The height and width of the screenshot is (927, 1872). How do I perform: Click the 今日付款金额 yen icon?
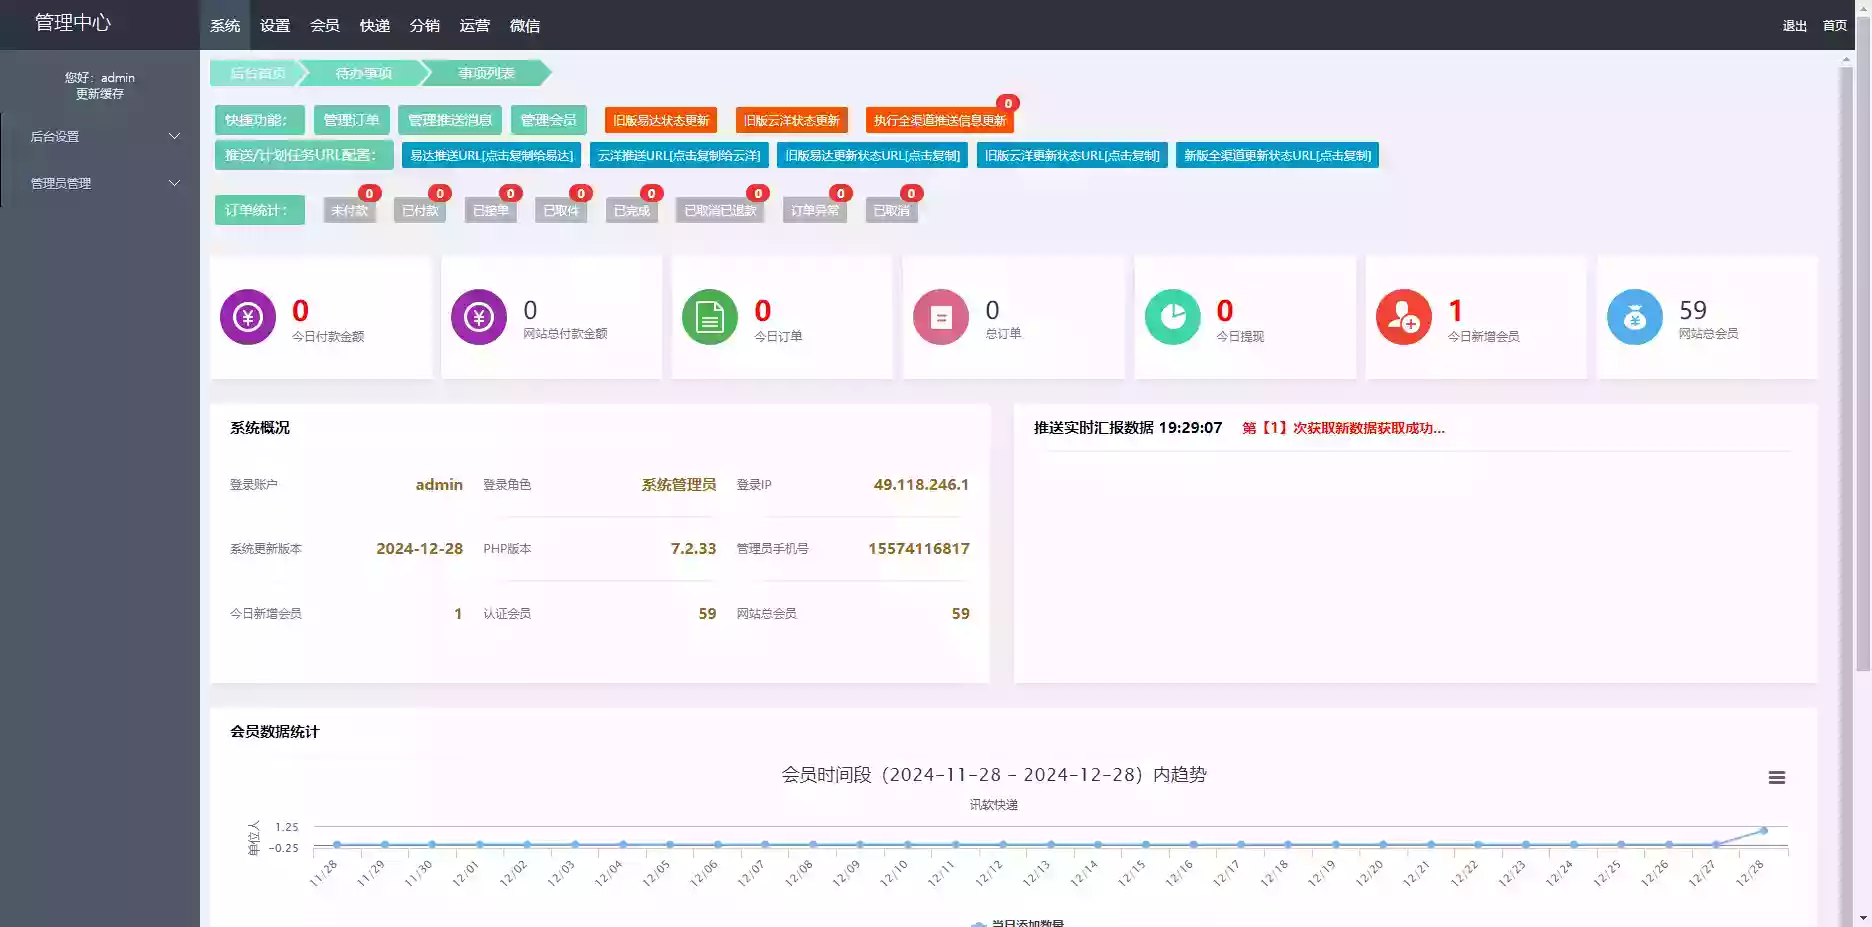tap(247, 317)
